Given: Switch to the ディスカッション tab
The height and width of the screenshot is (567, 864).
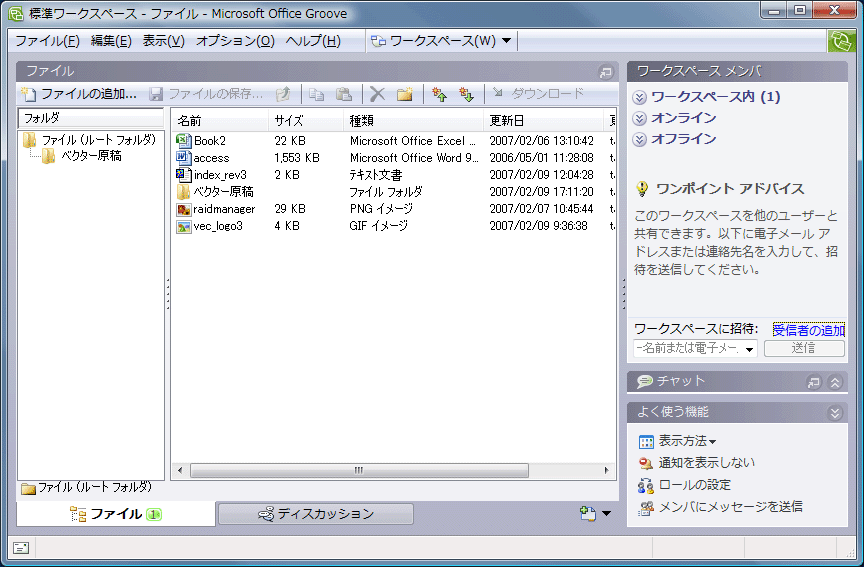Looking at the screenshot, I should tap(315, 514).
